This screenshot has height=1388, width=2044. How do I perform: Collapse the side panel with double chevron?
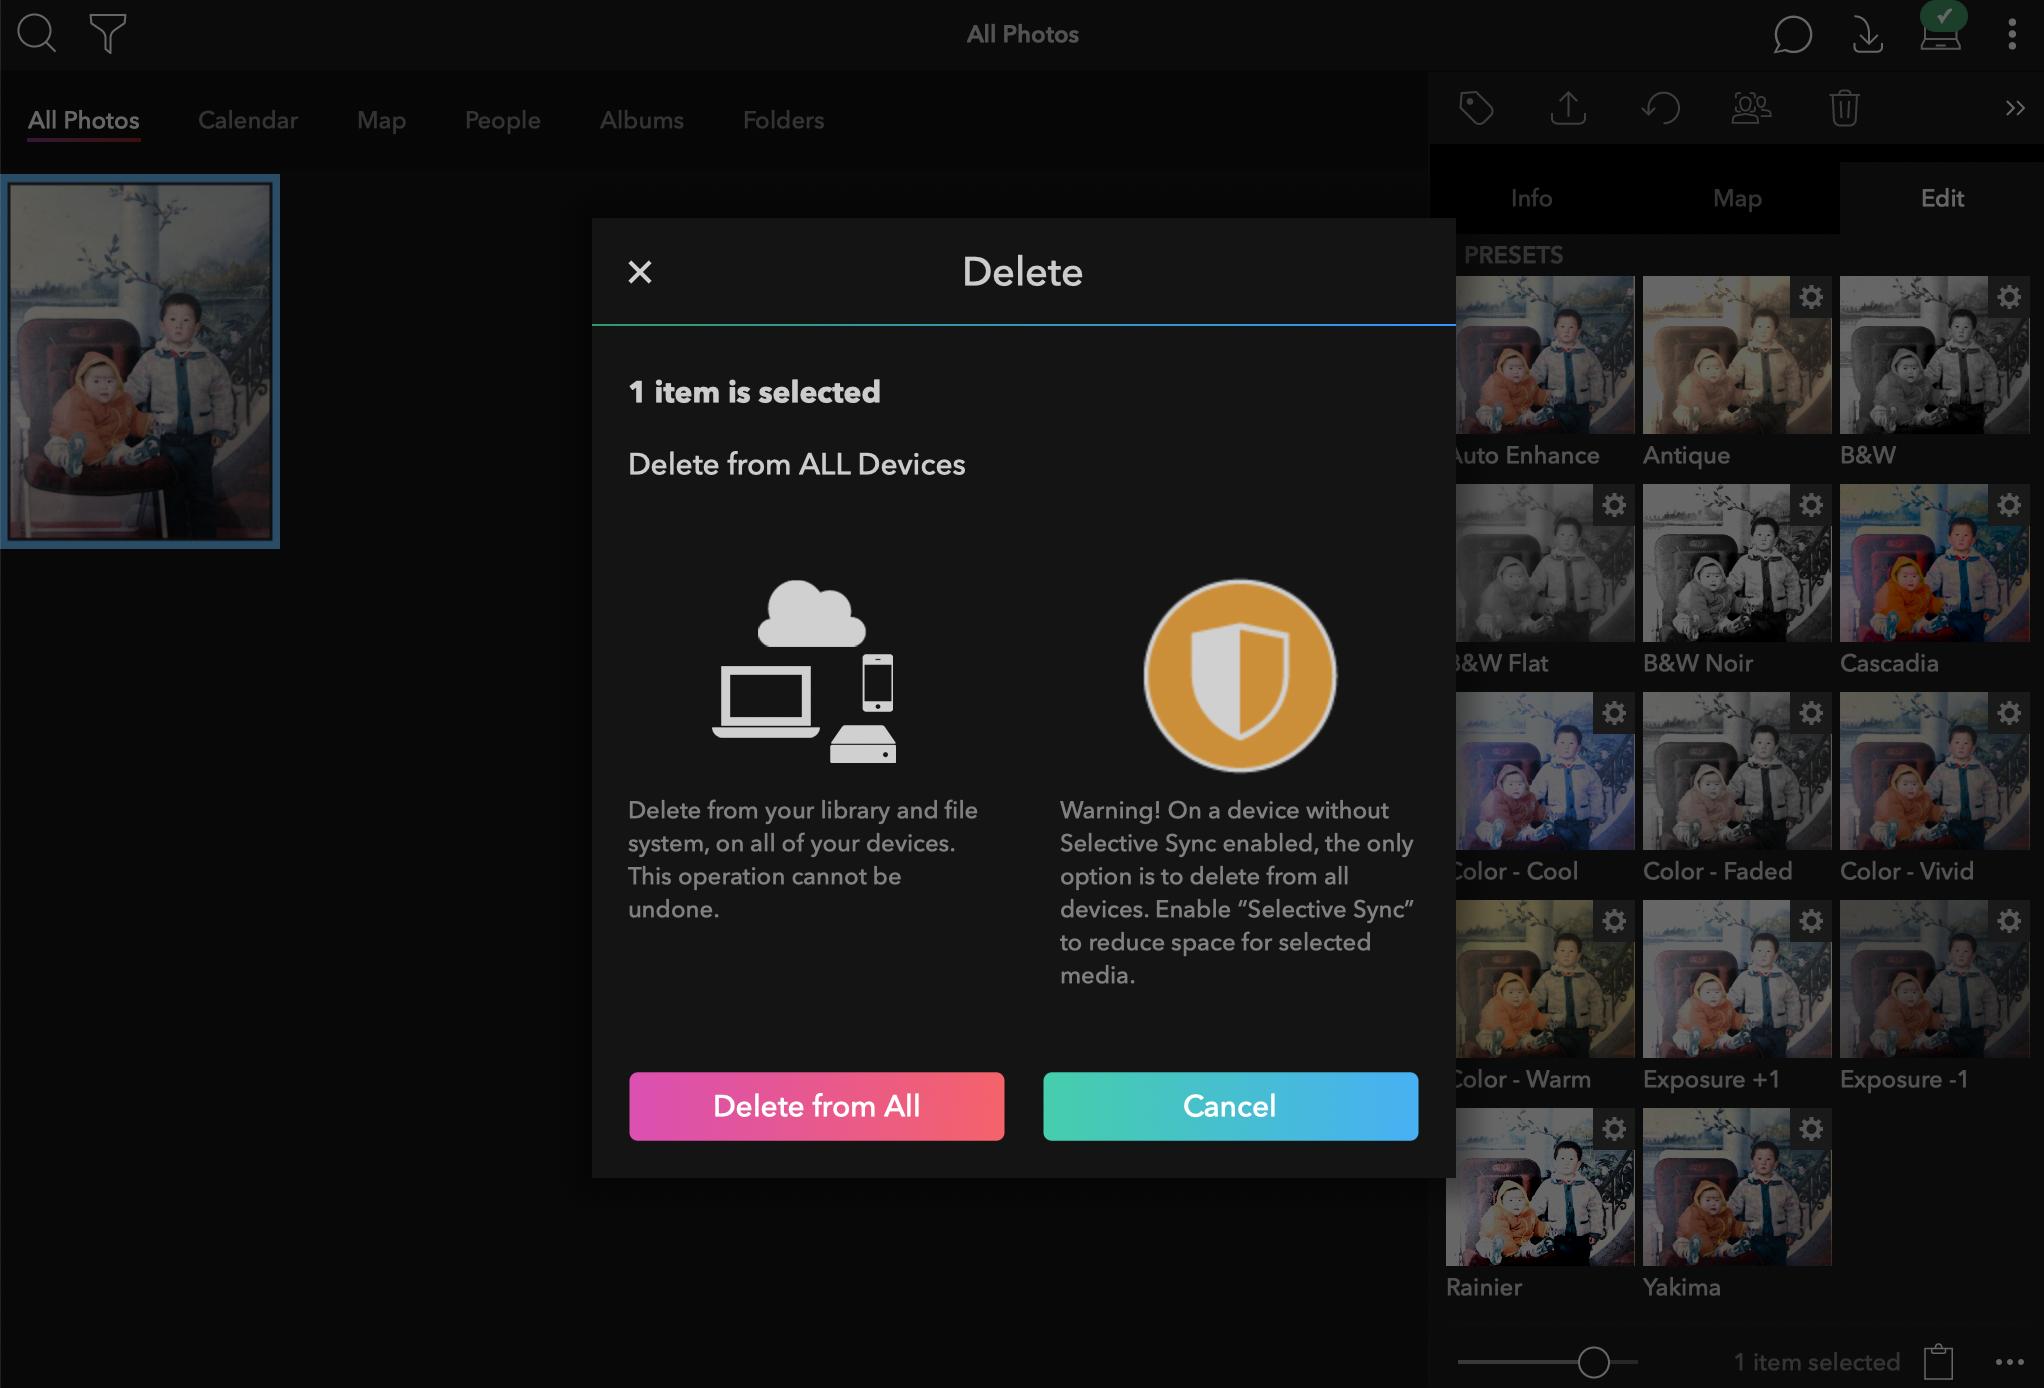click(x=2014, y=108)
